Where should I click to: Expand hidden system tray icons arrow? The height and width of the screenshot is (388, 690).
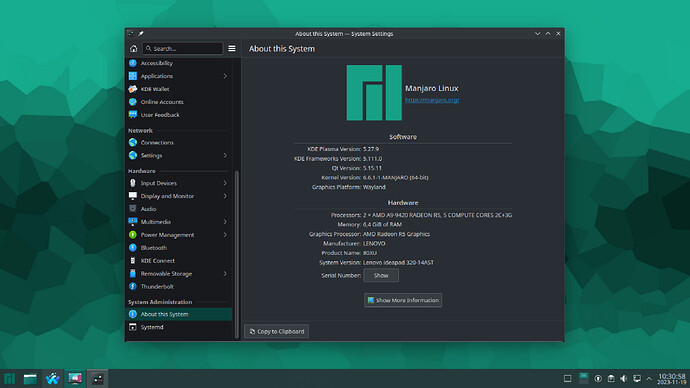(649, 378)
